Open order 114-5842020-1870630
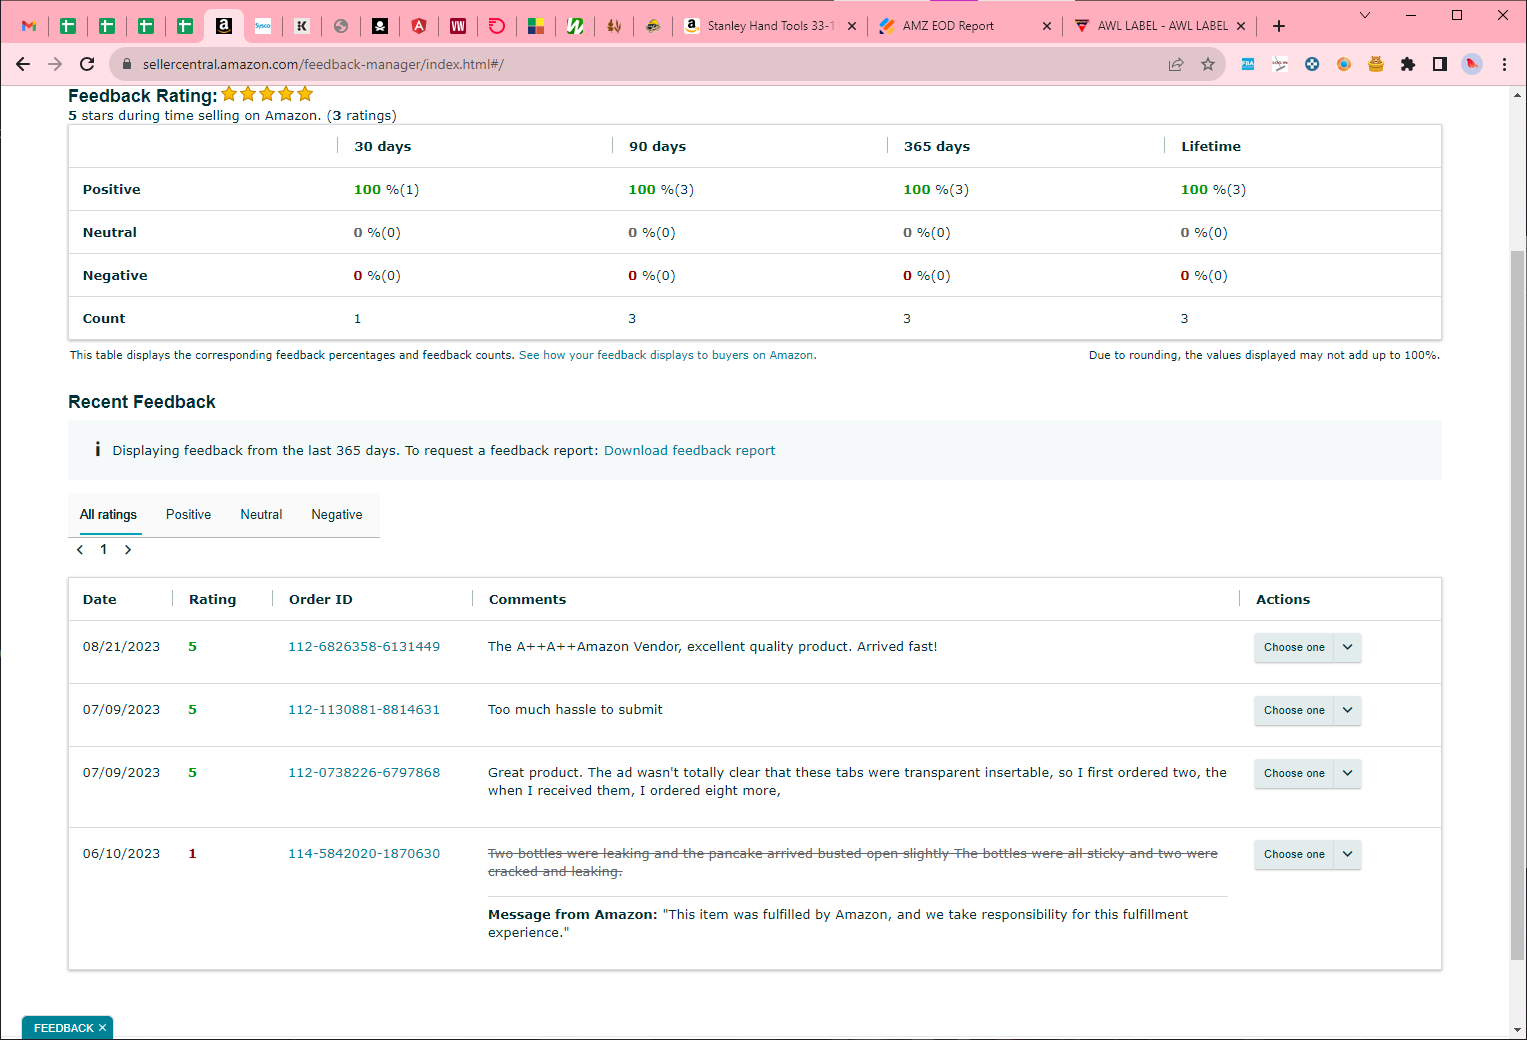Screen dimensions: 1527x1040 click(x=364, y=854)
